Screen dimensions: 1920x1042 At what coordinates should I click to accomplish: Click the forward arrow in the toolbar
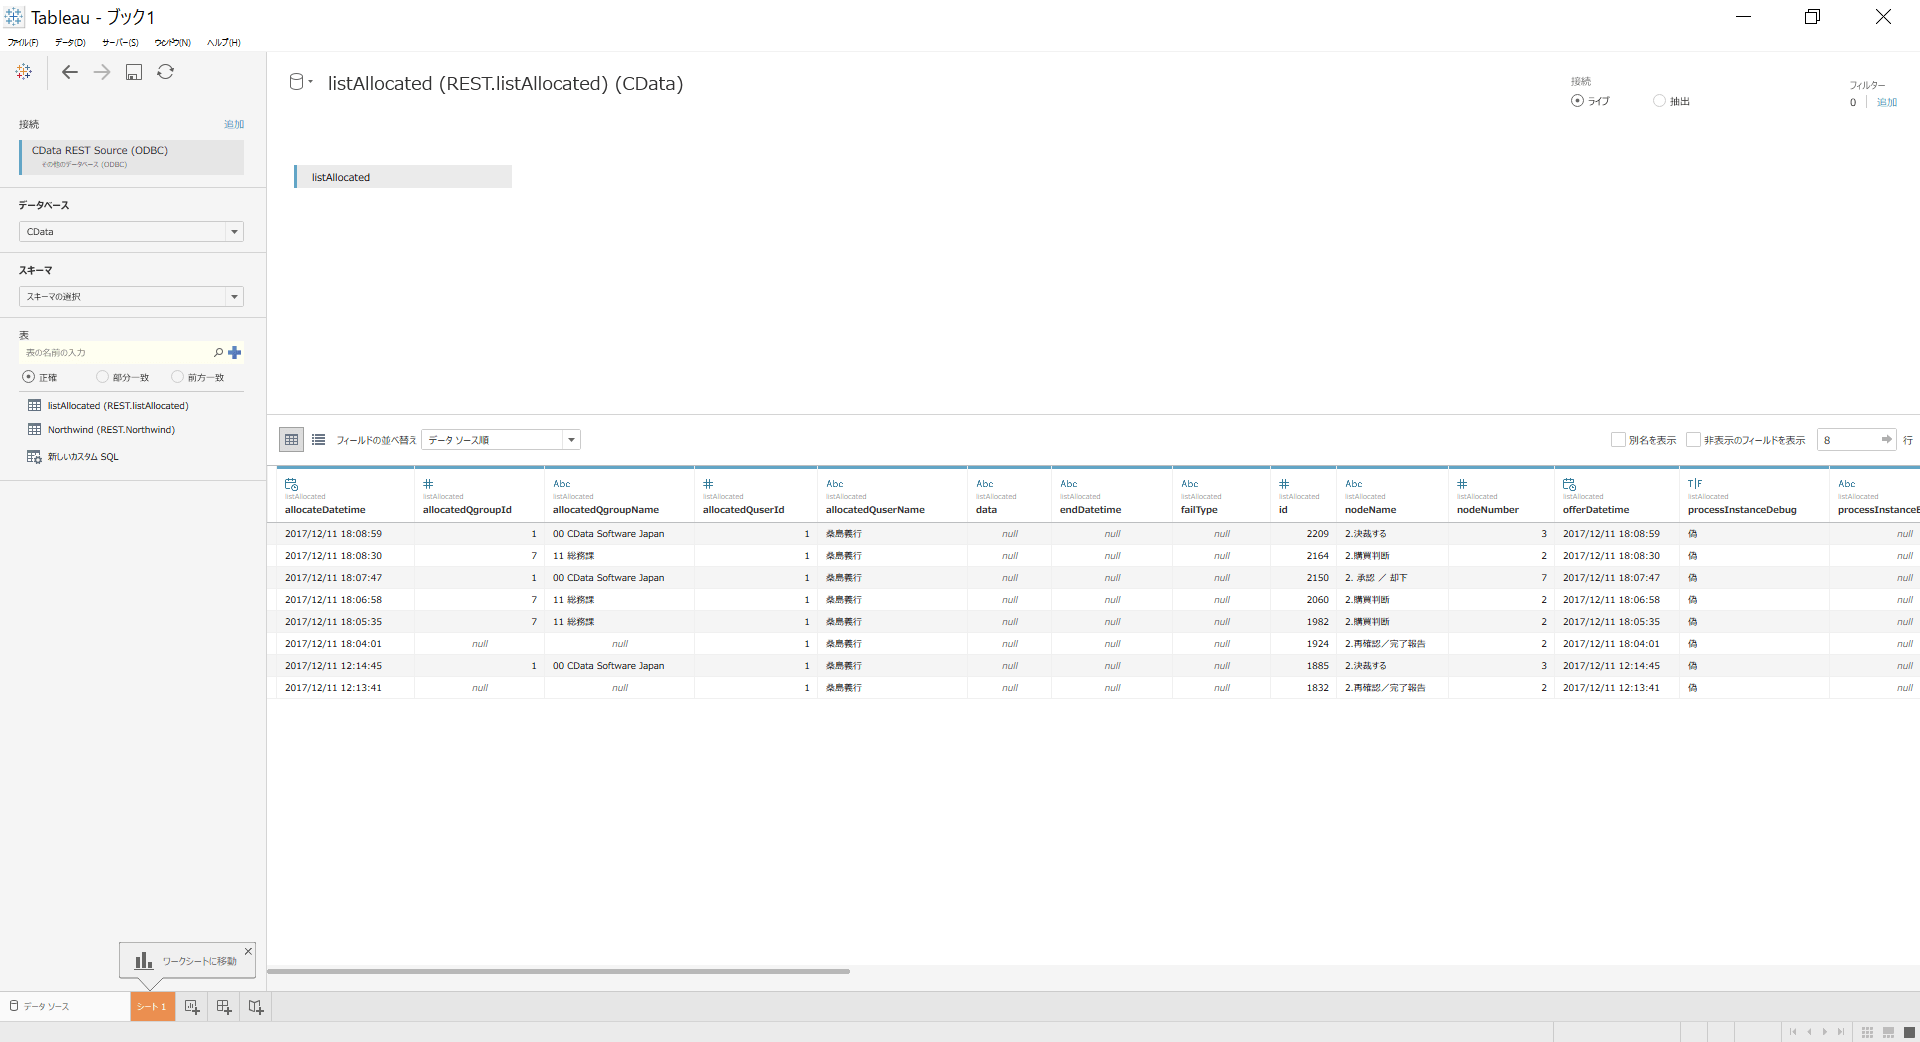pyautogui.click(x=102, y=72)
